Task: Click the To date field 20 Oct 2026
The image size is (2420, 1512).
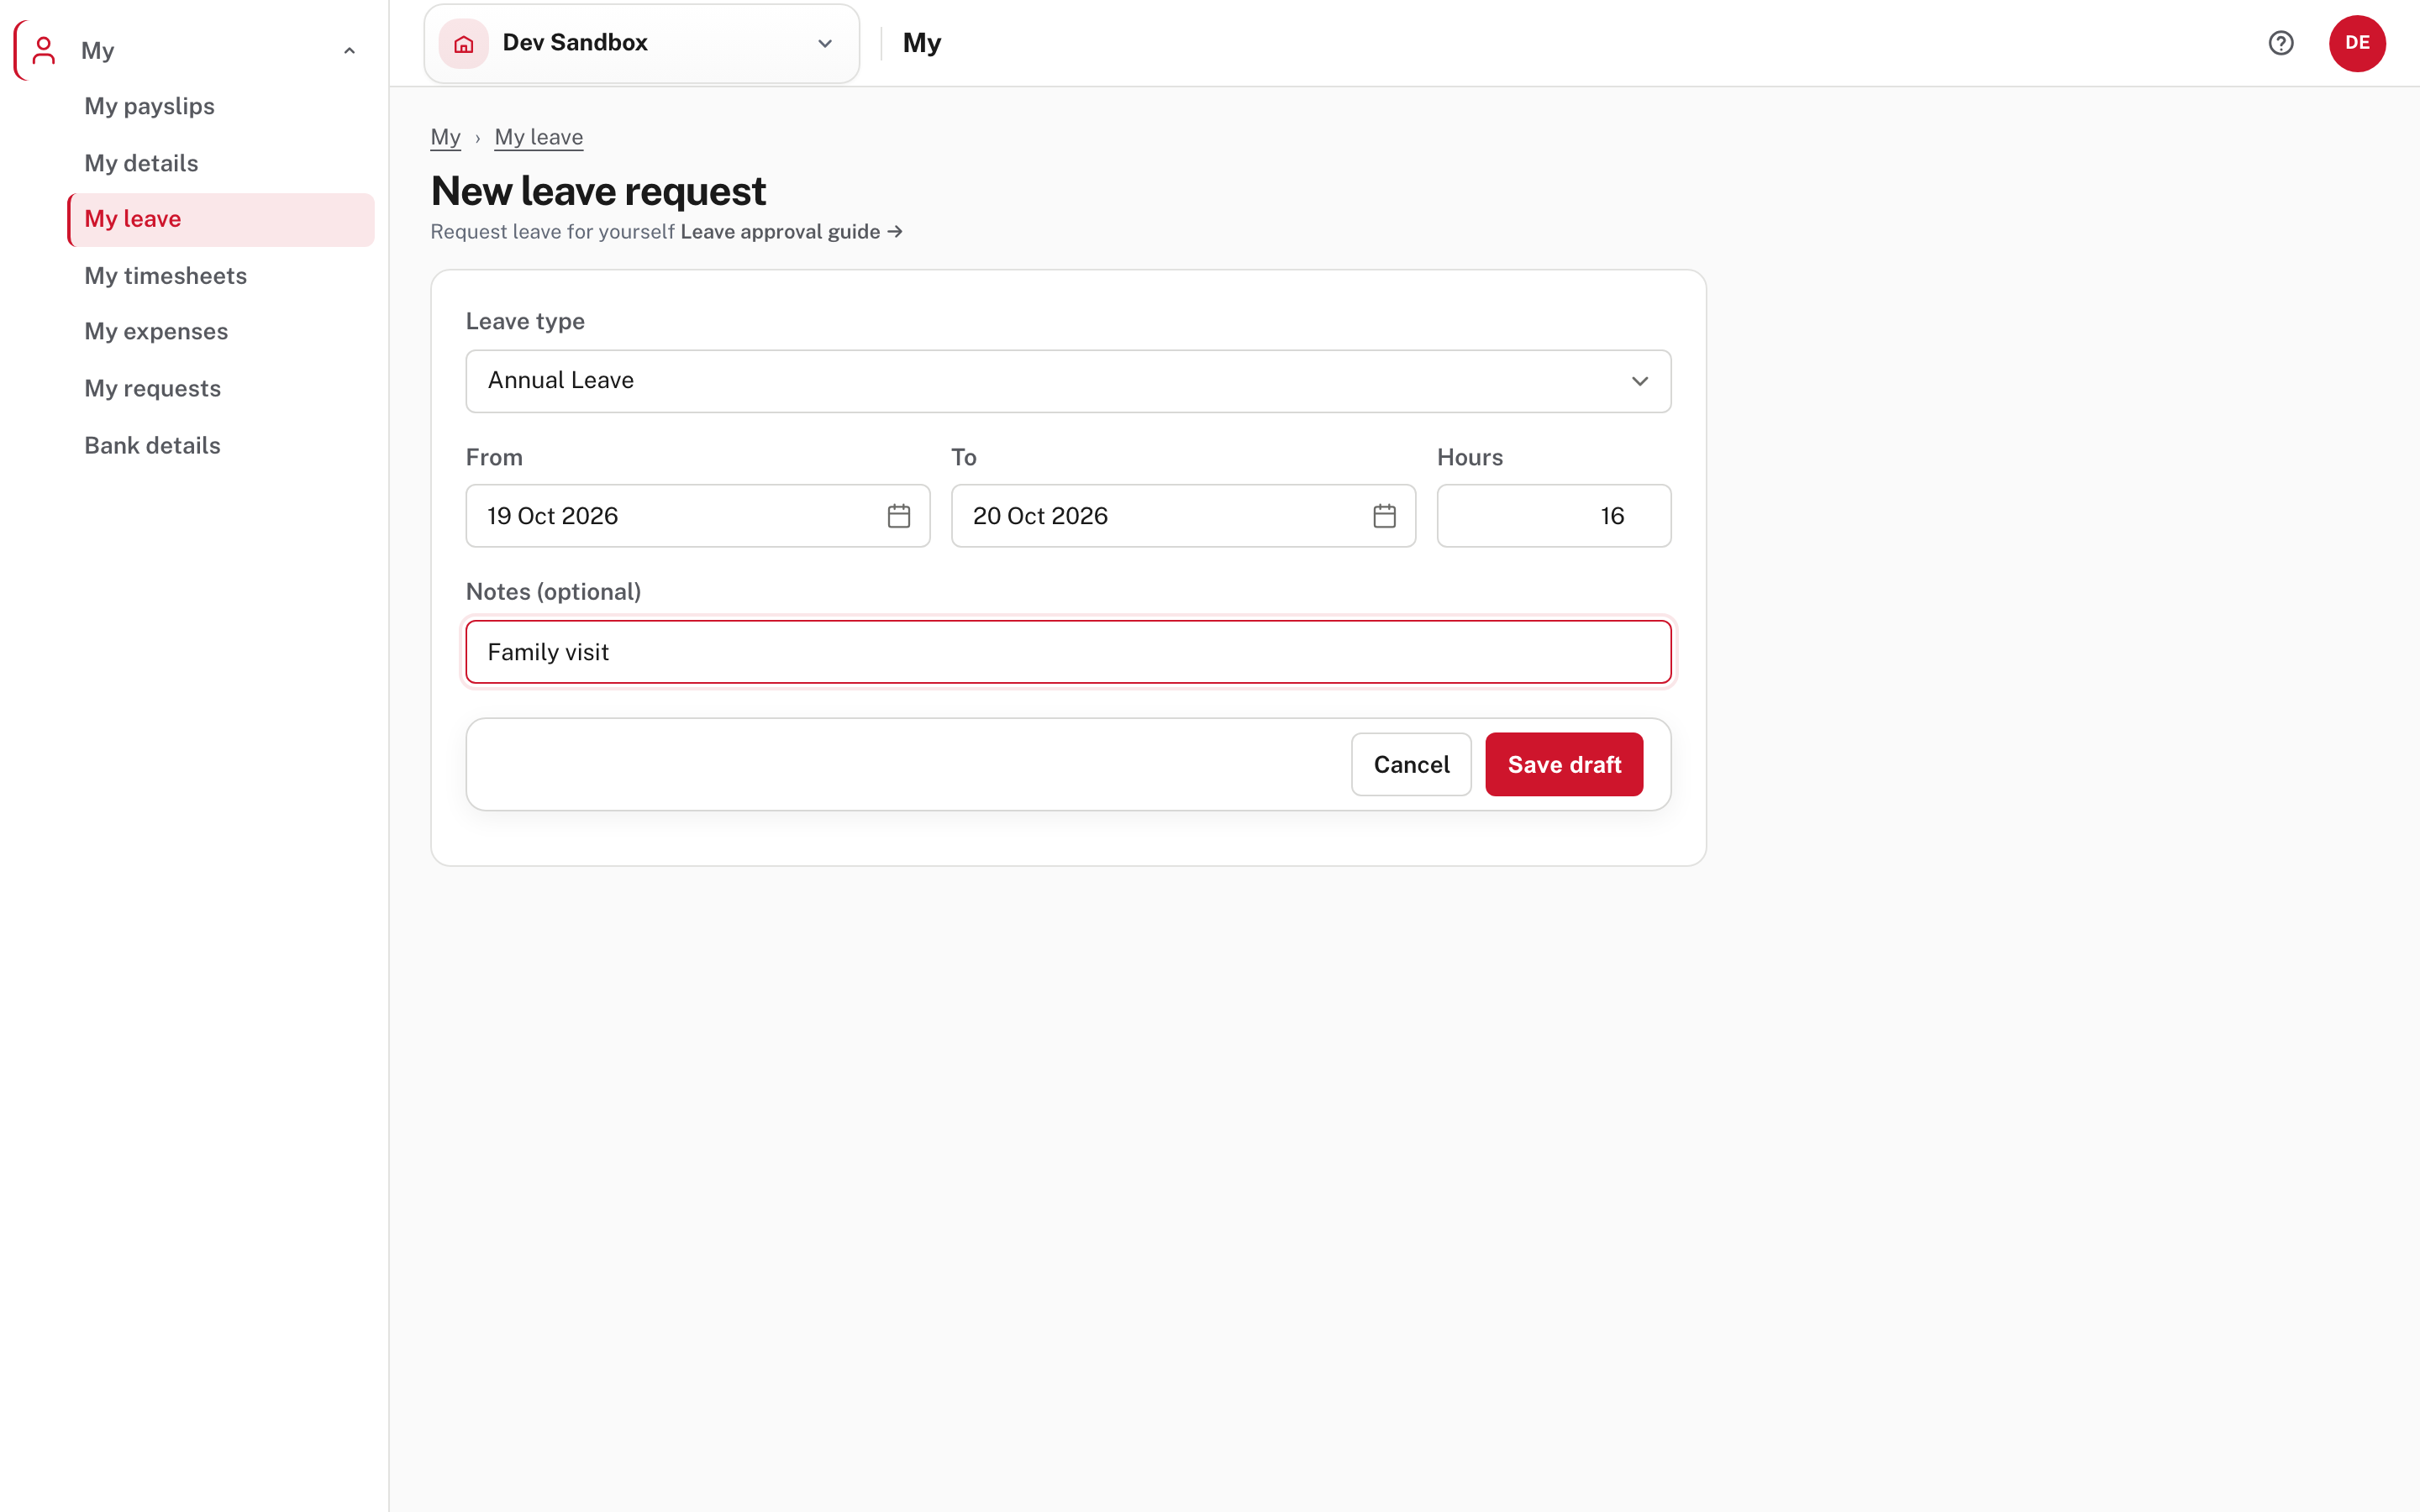Action: (1183, 516)
